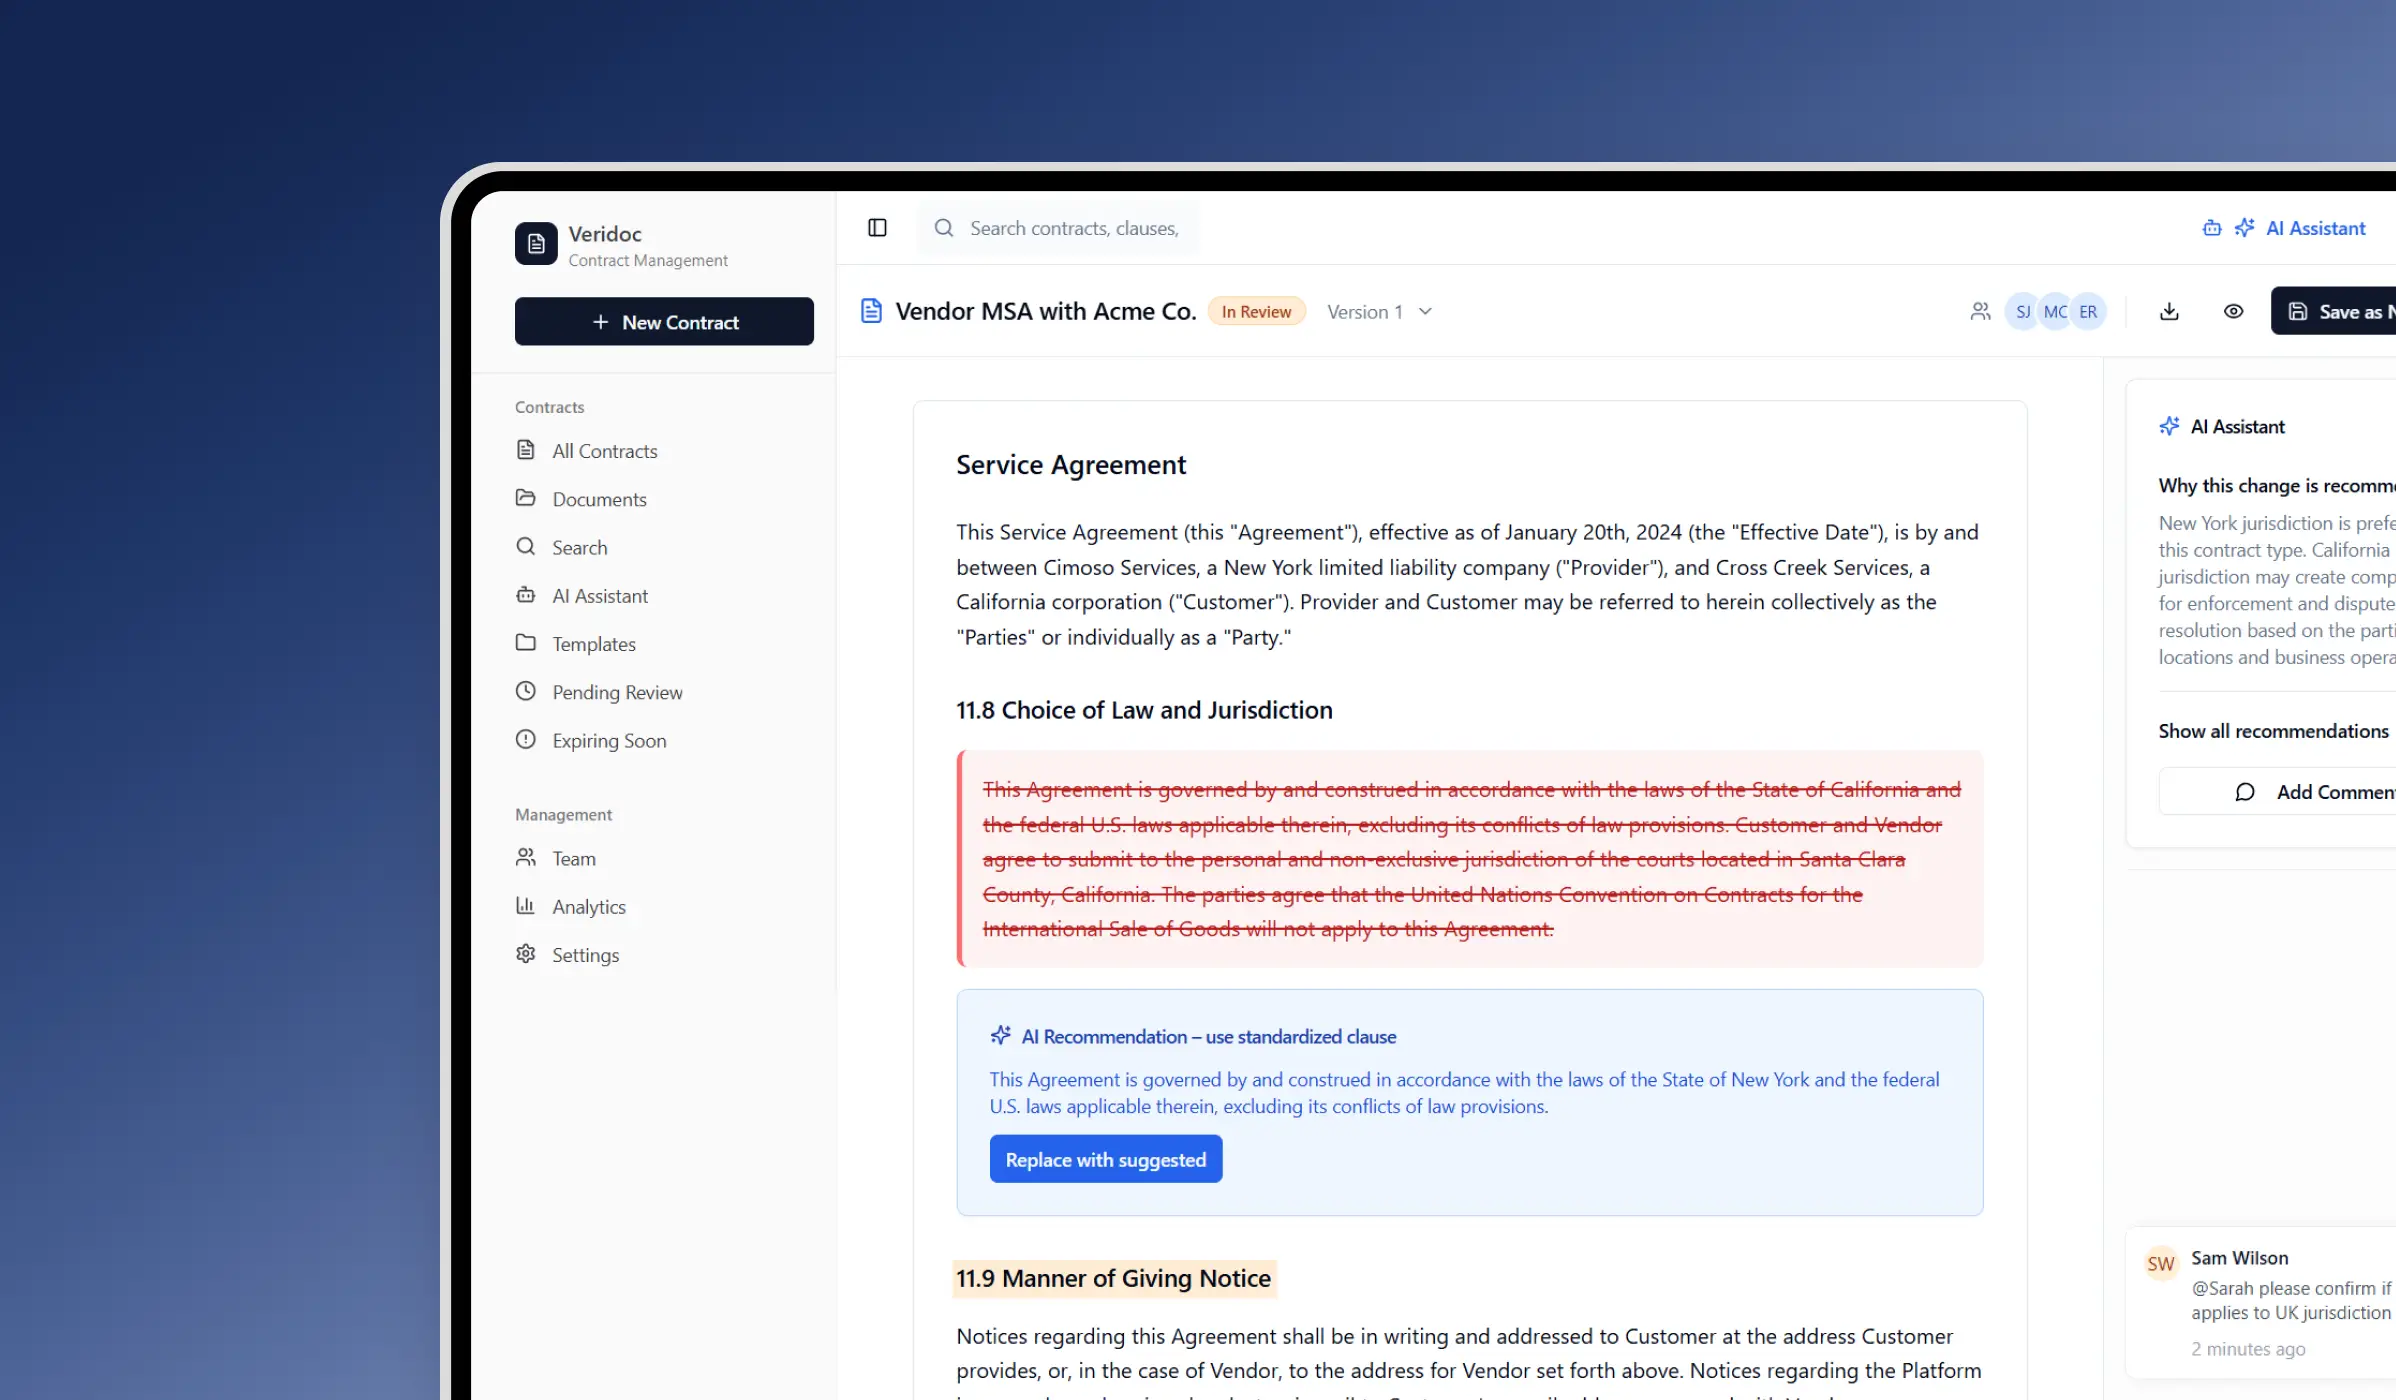
Task: Click the In Review status badge
Action: click(x=1256, y=312)
